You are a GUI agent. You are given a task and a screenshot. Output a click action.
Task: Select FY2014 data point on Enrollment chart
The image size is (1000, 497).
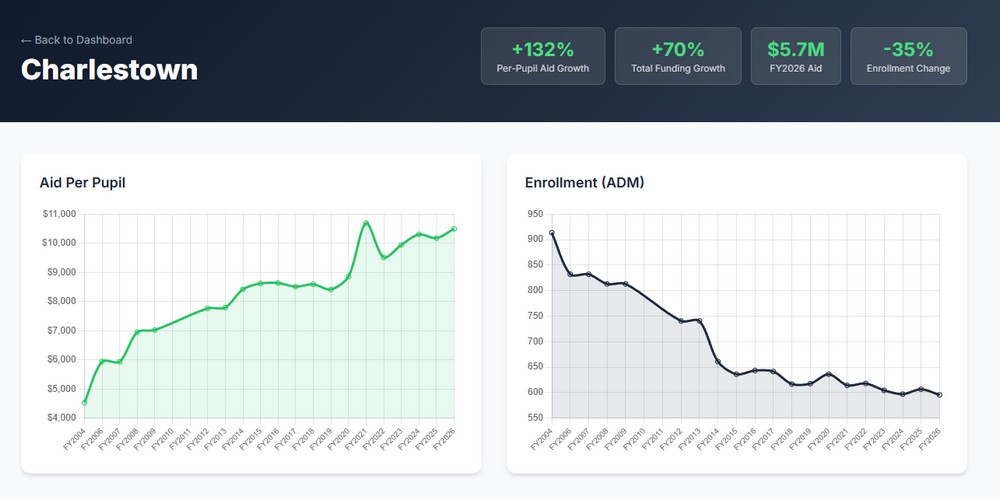tap(718, 362)
